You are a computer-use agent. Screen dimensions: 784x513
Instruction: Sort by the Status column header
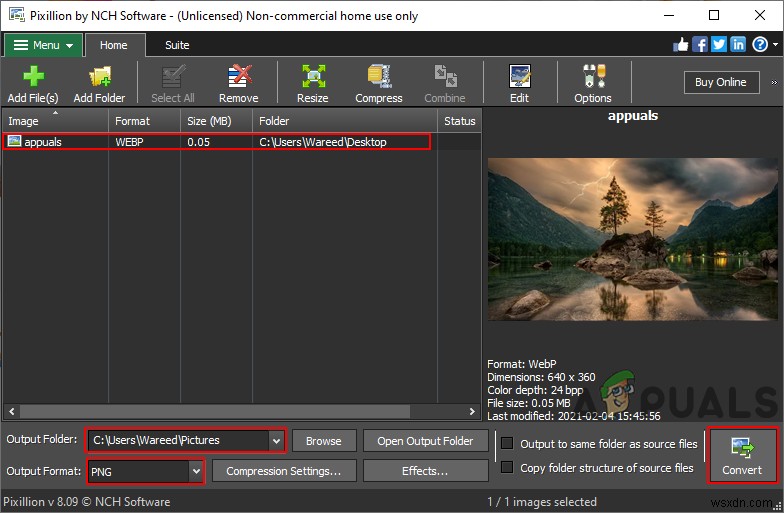pyautogui.click(x=460, y=121)
